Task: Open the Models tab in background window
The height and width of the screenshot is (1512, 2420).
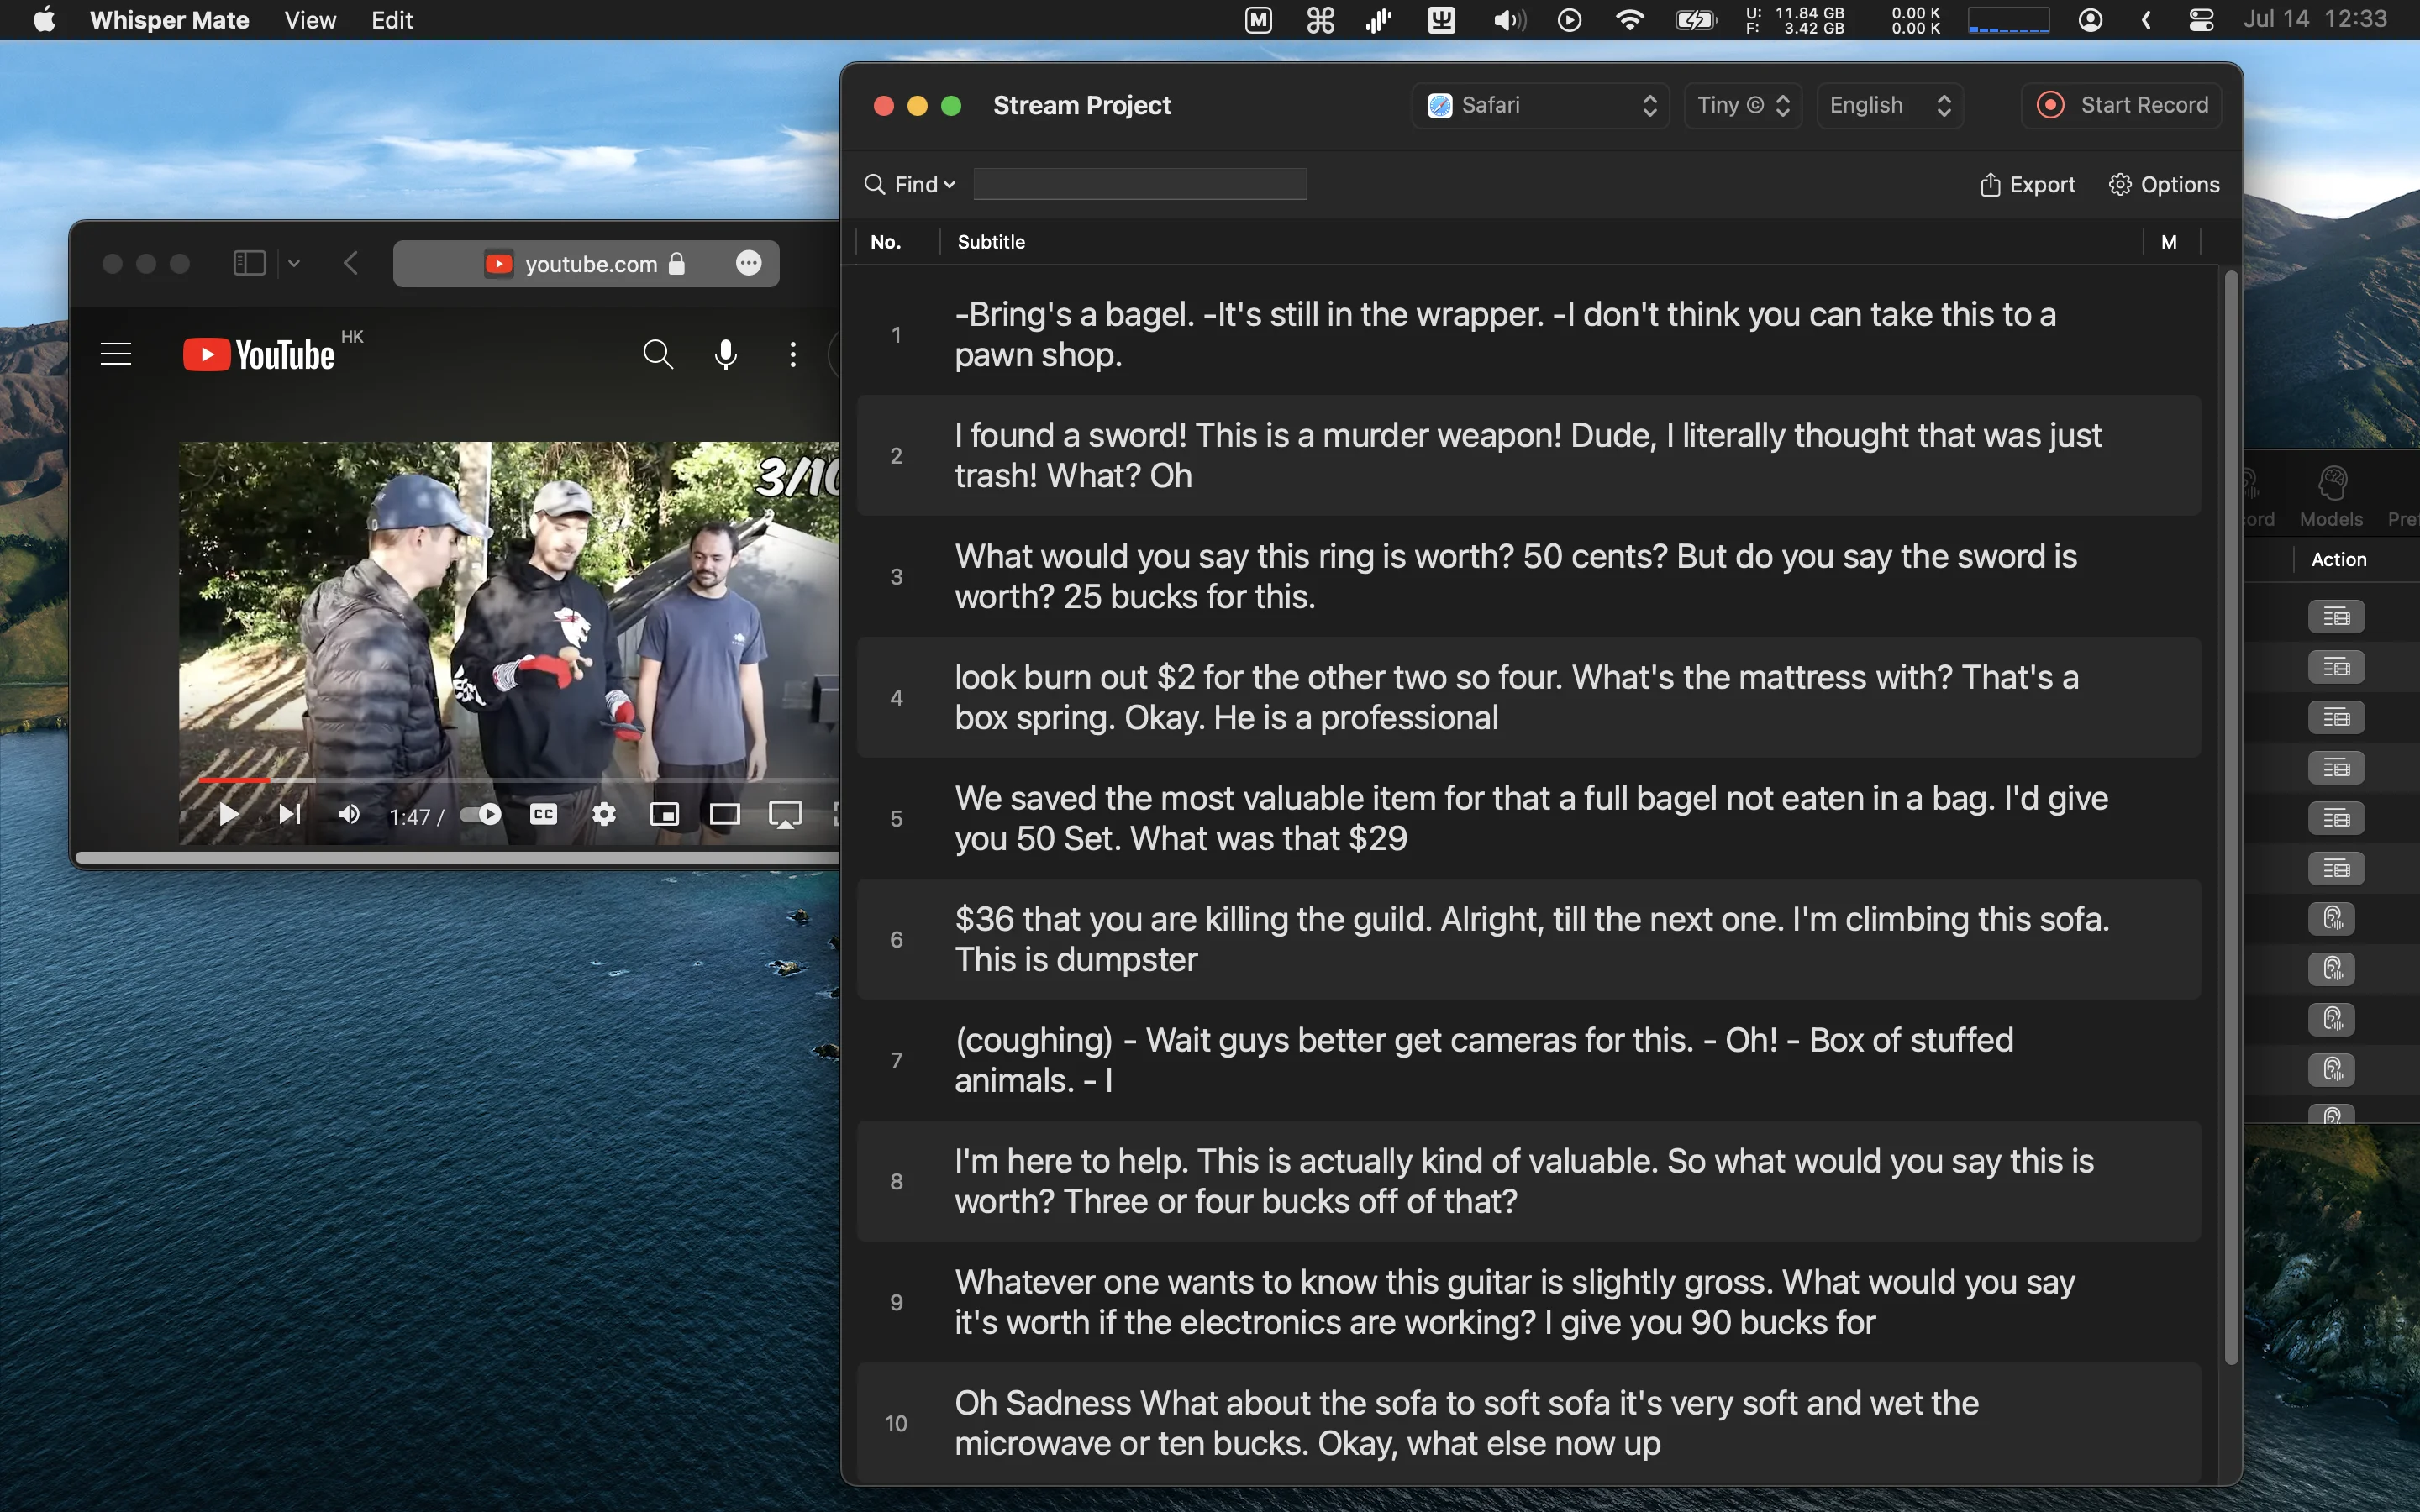Action: 2331,497
